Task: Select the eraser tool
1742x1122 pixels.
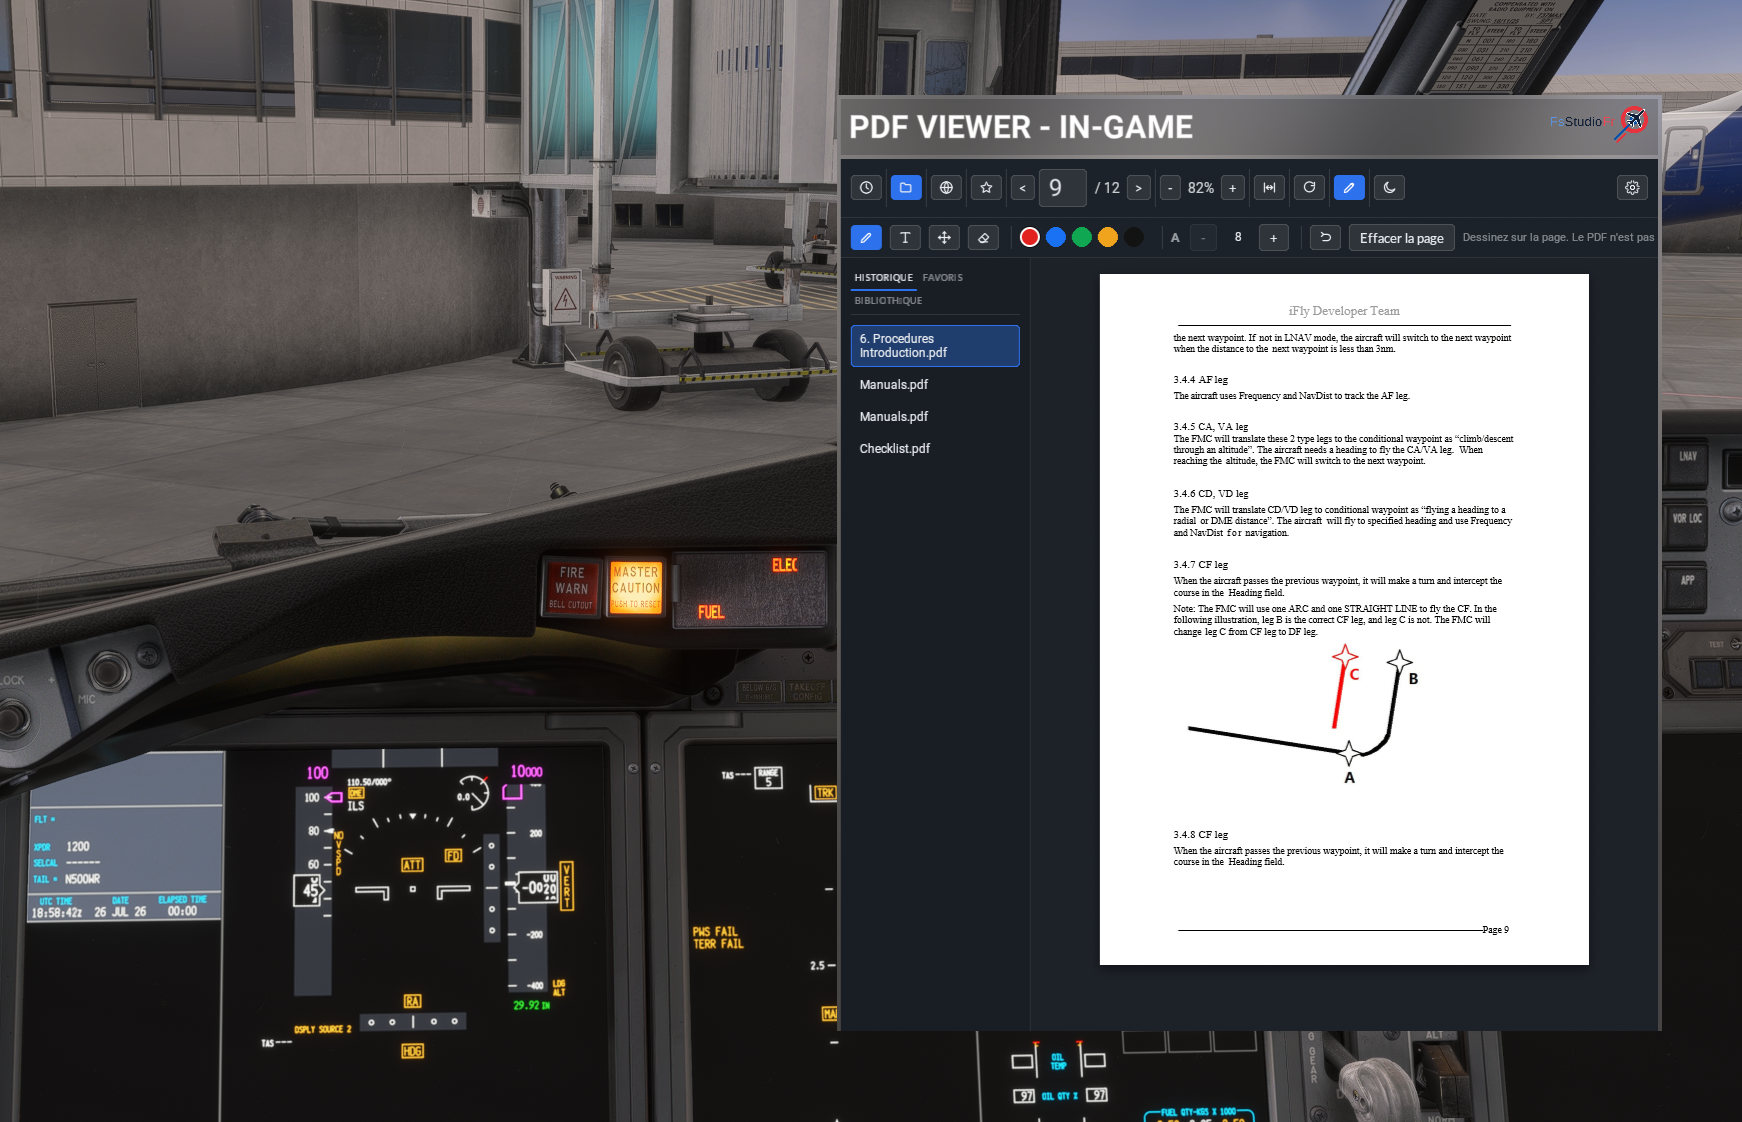Action: pyautogui.click(x=983, y=238)
